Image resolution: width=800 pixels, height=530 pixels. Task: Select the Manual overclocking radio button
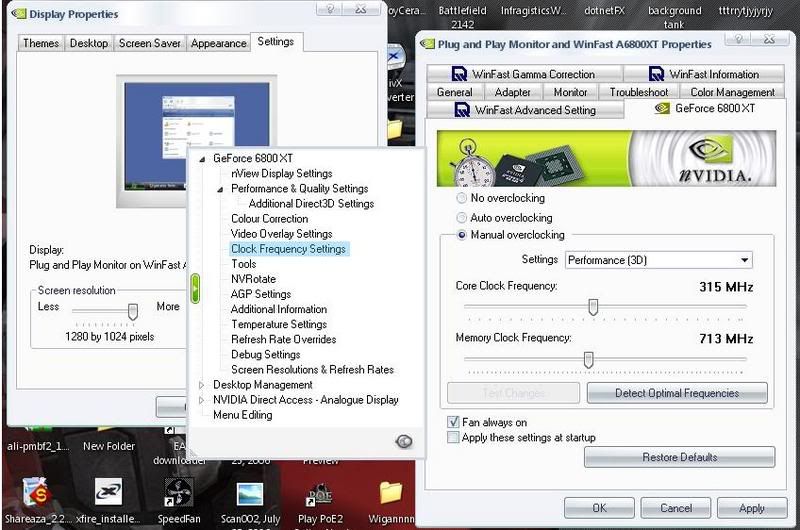click(x=462, y=235)
